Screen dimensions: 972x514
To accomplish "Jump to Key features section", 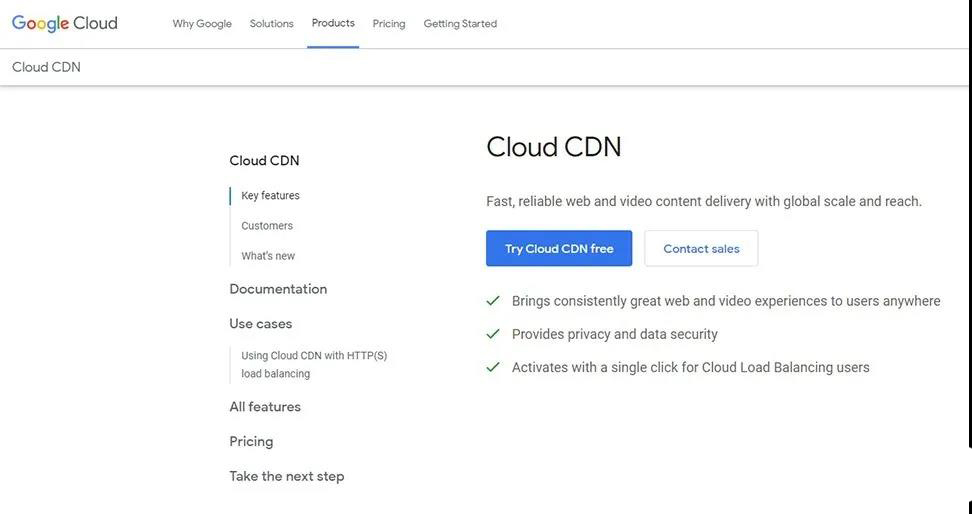I will pyautogui.click(x=270, y=196).
